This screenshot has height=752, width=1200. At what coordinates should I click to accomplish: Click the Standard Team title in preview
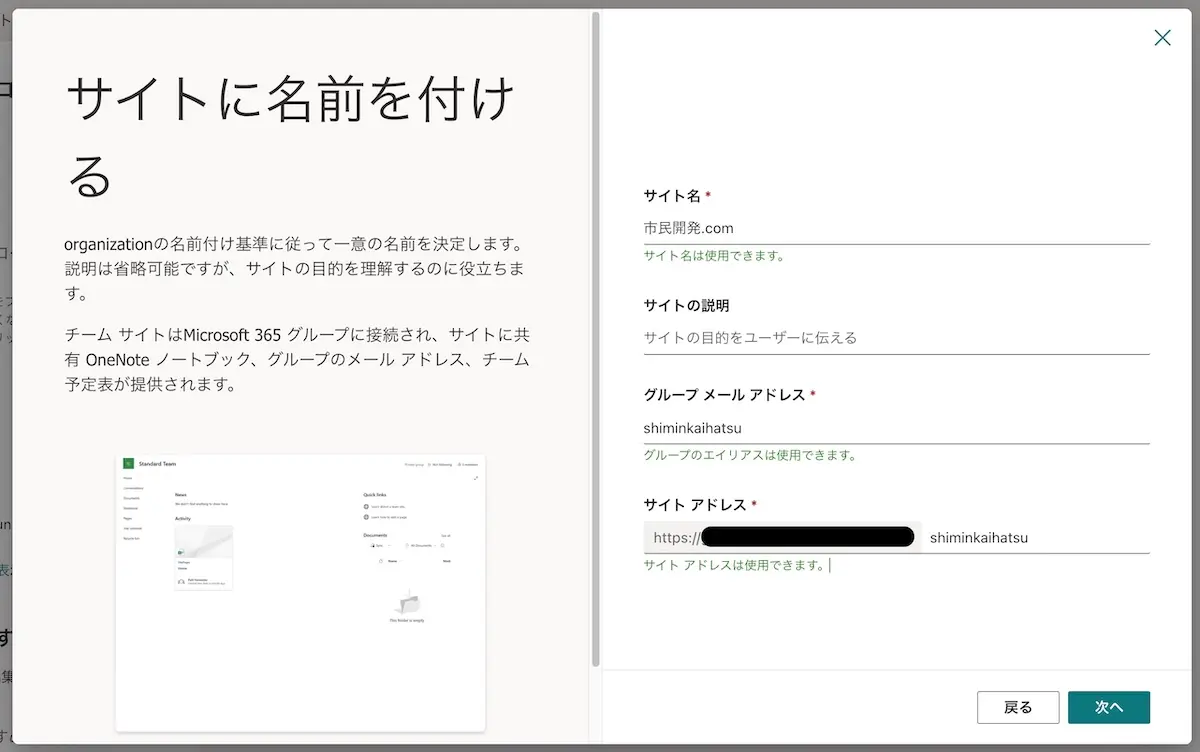pos(158,464)
